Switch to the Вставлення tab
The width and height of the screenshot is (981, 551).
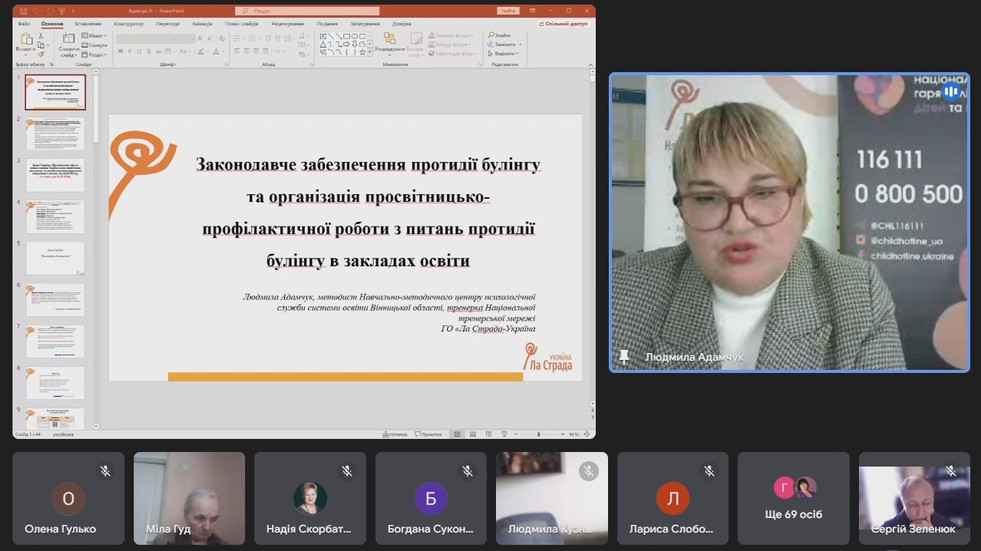click(x=88, y=24)
